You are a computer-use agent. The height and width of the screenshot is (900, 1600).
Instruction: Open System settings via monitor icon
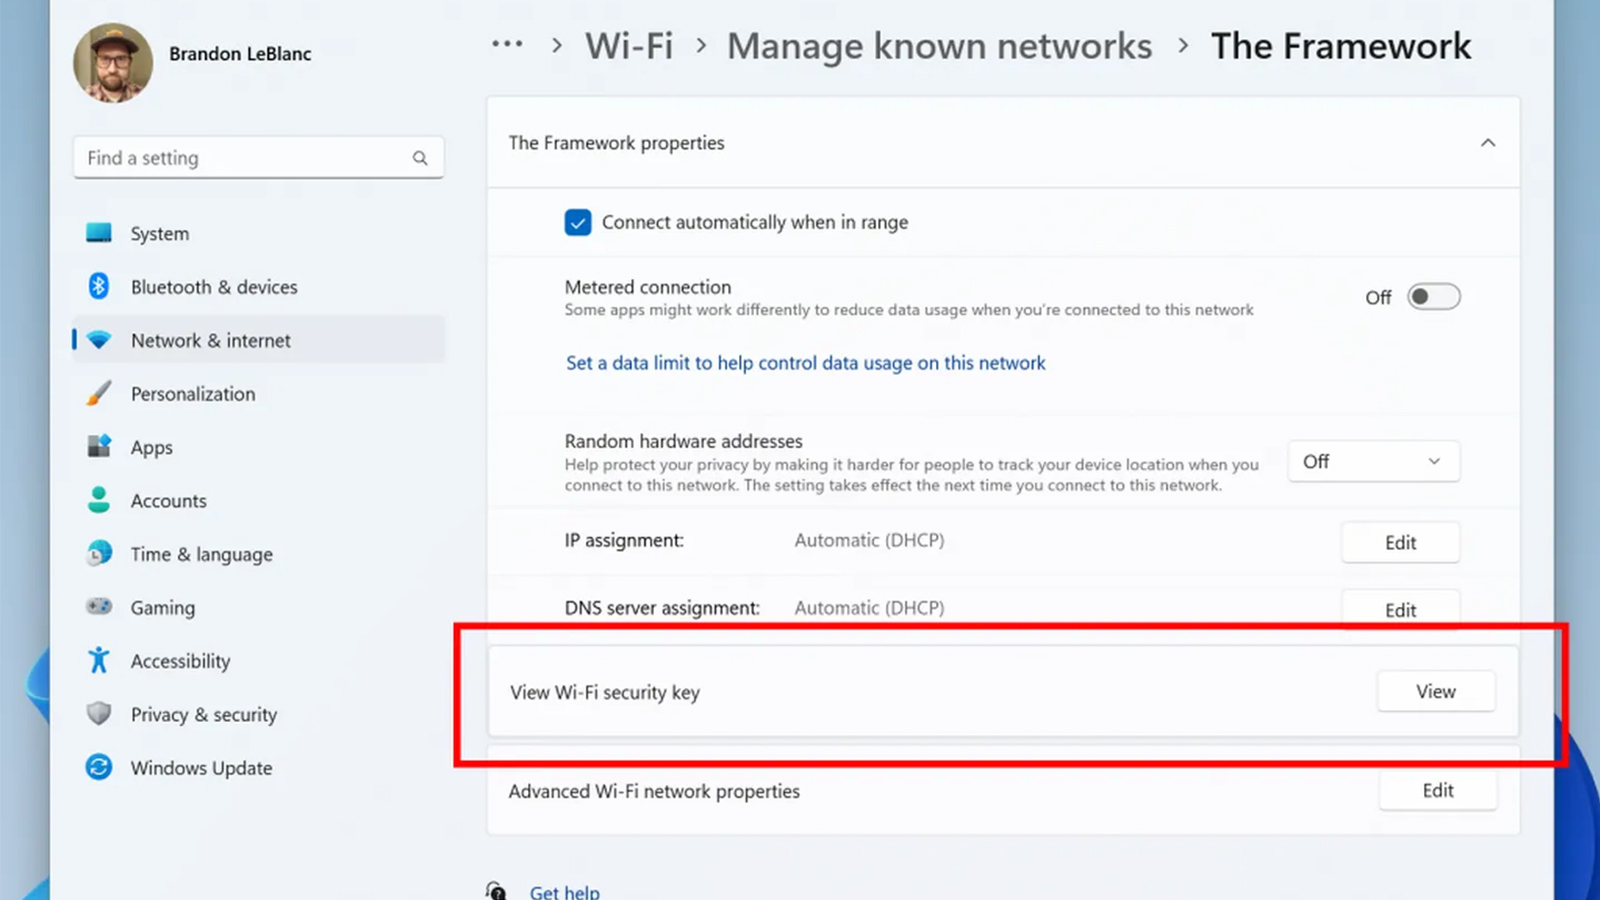99,233
